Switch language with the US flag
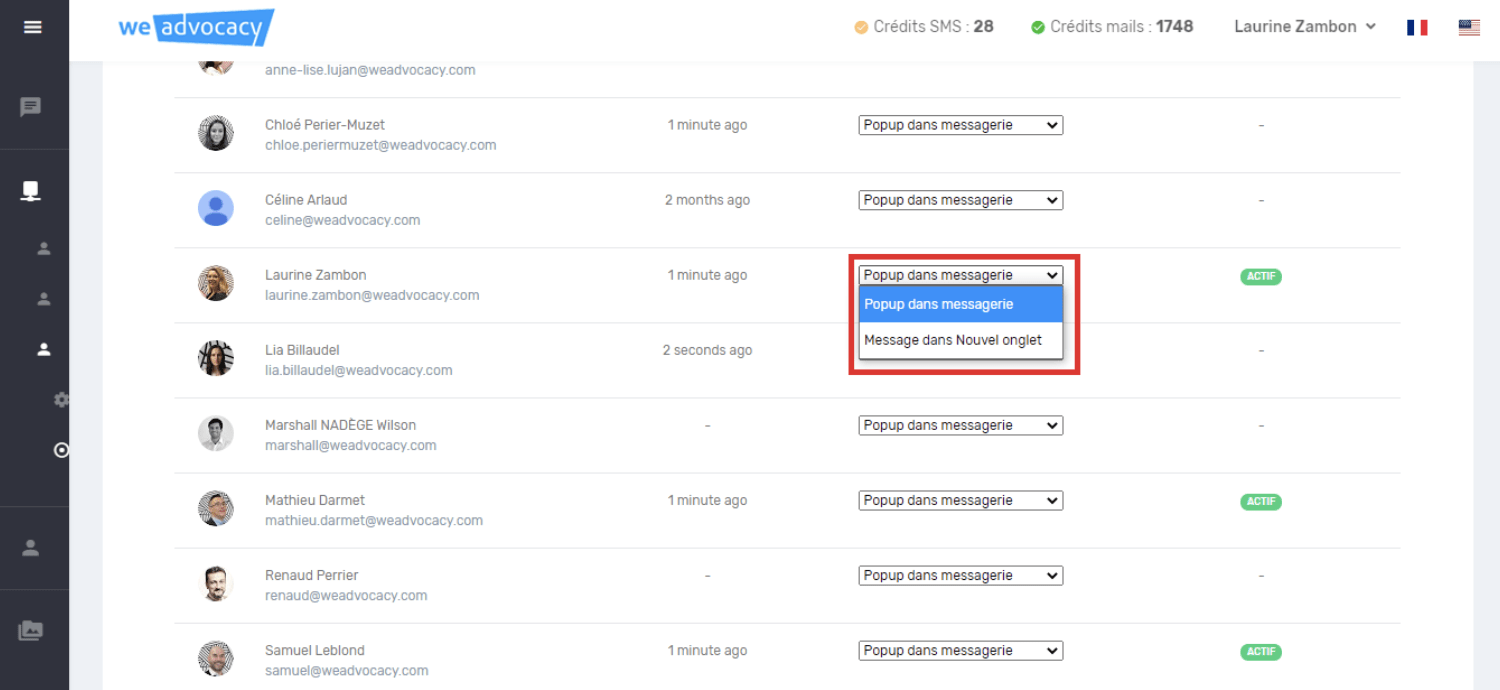 click(1469, 27)
